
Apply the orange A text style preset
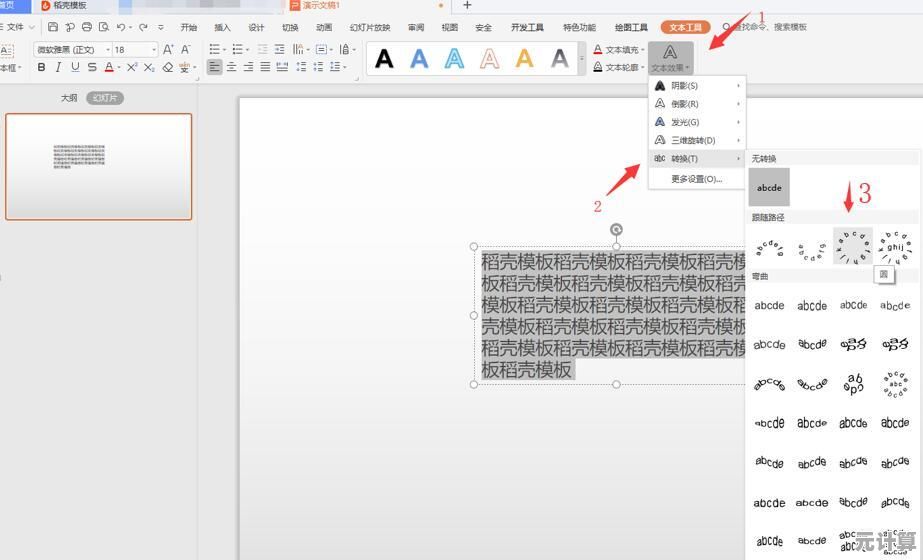click(524, 59)
